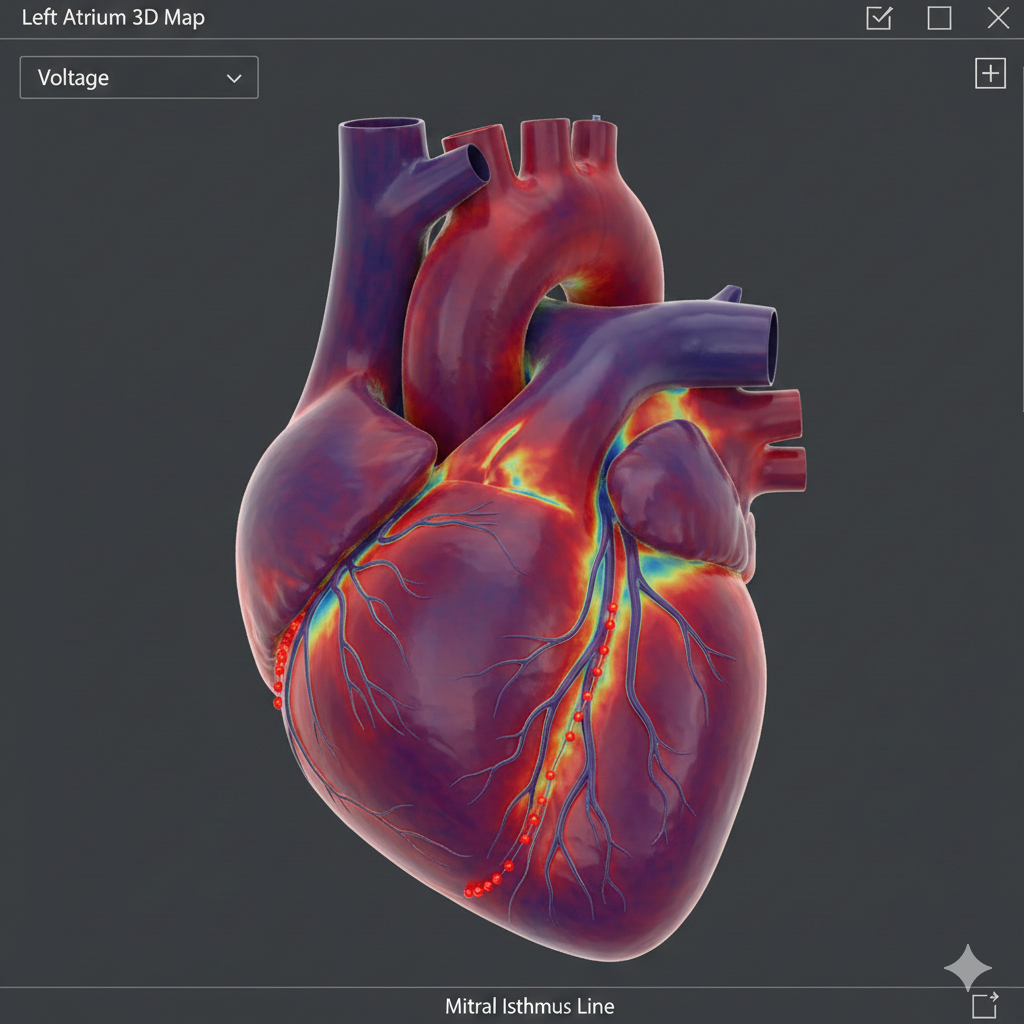This screenshot has height=1024, width=1024.
Task: Click the export share icon at bottom right
Action: click(x=985, y=1004)
